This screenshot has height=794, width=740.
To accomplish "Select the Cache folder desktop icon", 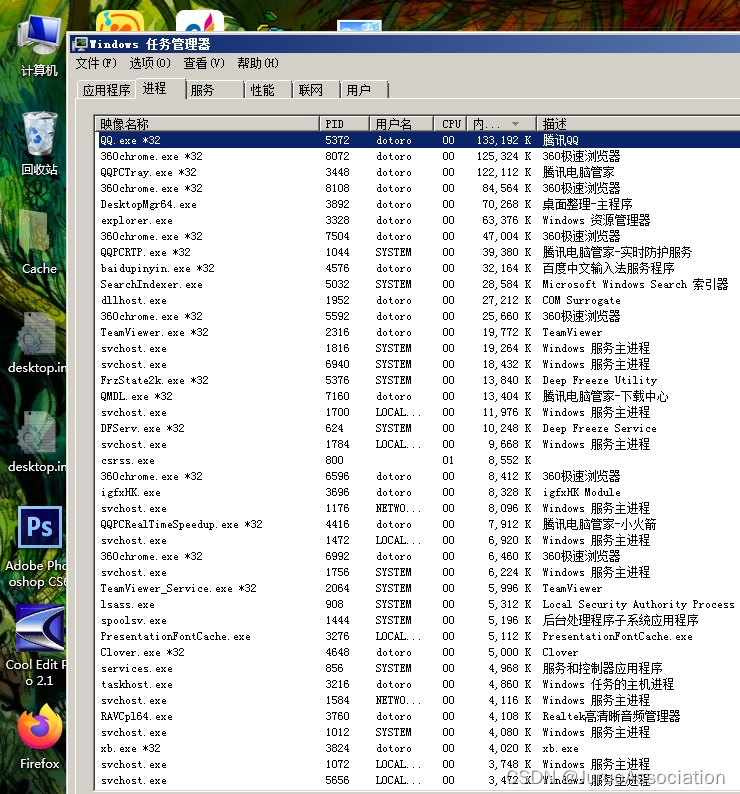I will pos(38,243).
